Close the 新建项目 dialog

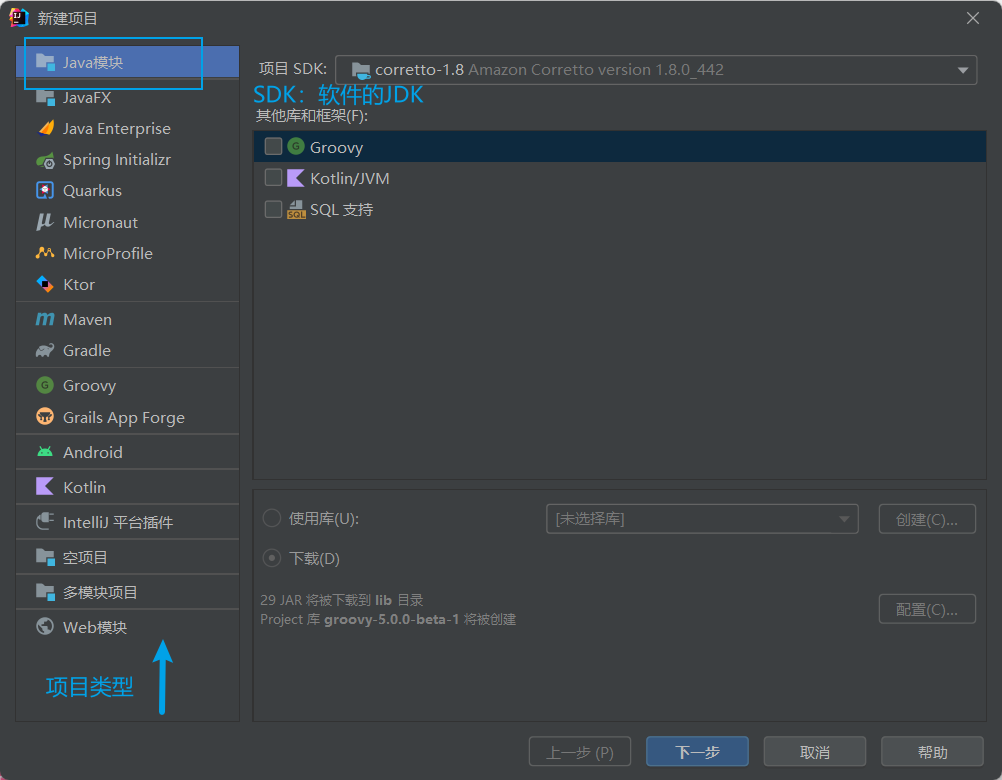973,18
